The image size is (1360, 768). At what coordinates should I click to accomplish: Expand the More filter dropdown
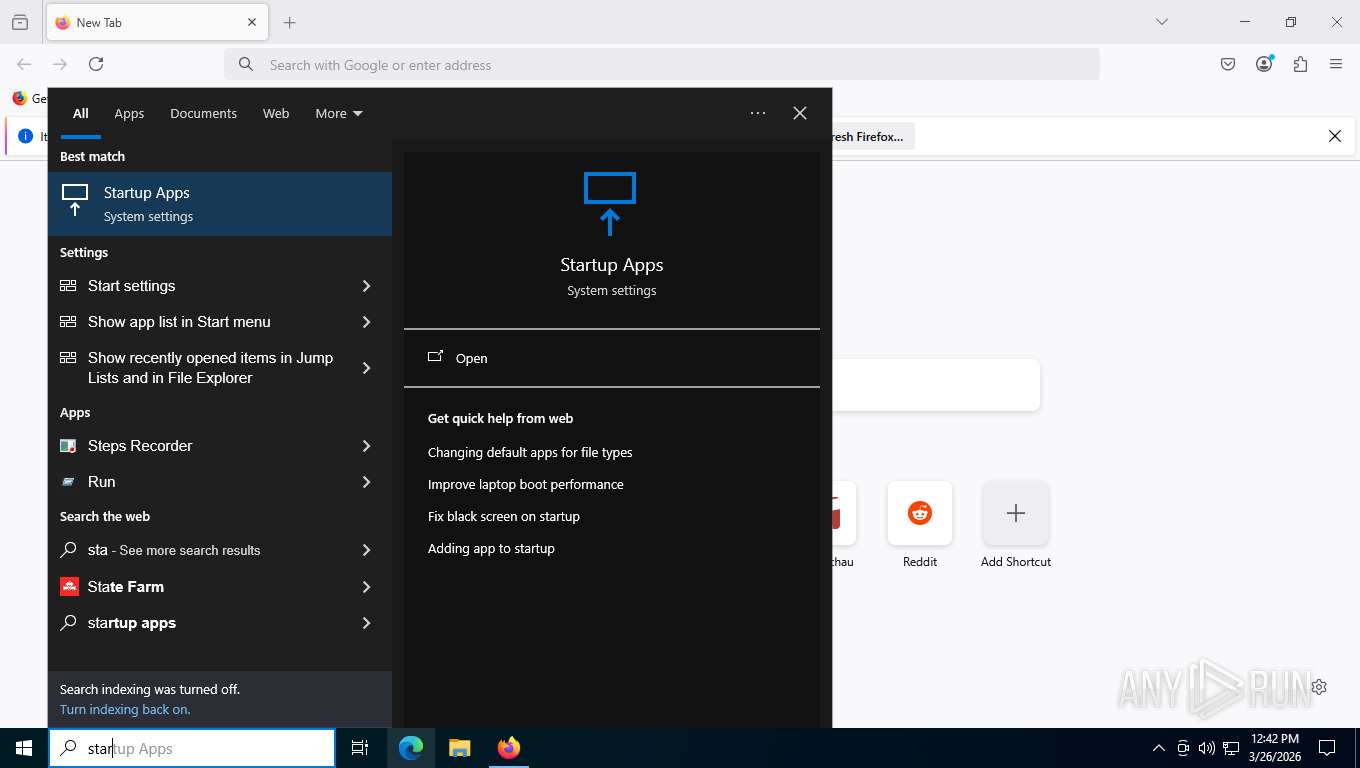339,113
